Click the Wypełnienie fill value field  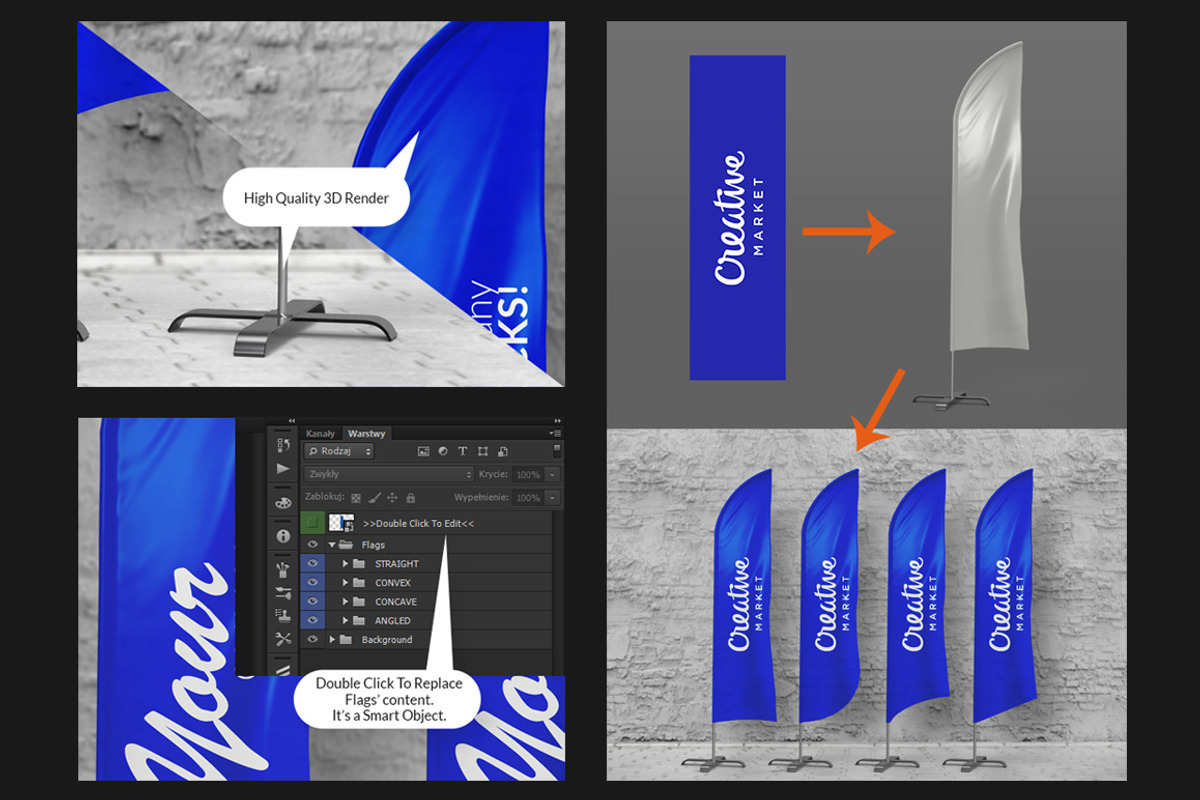click(529, 498)
